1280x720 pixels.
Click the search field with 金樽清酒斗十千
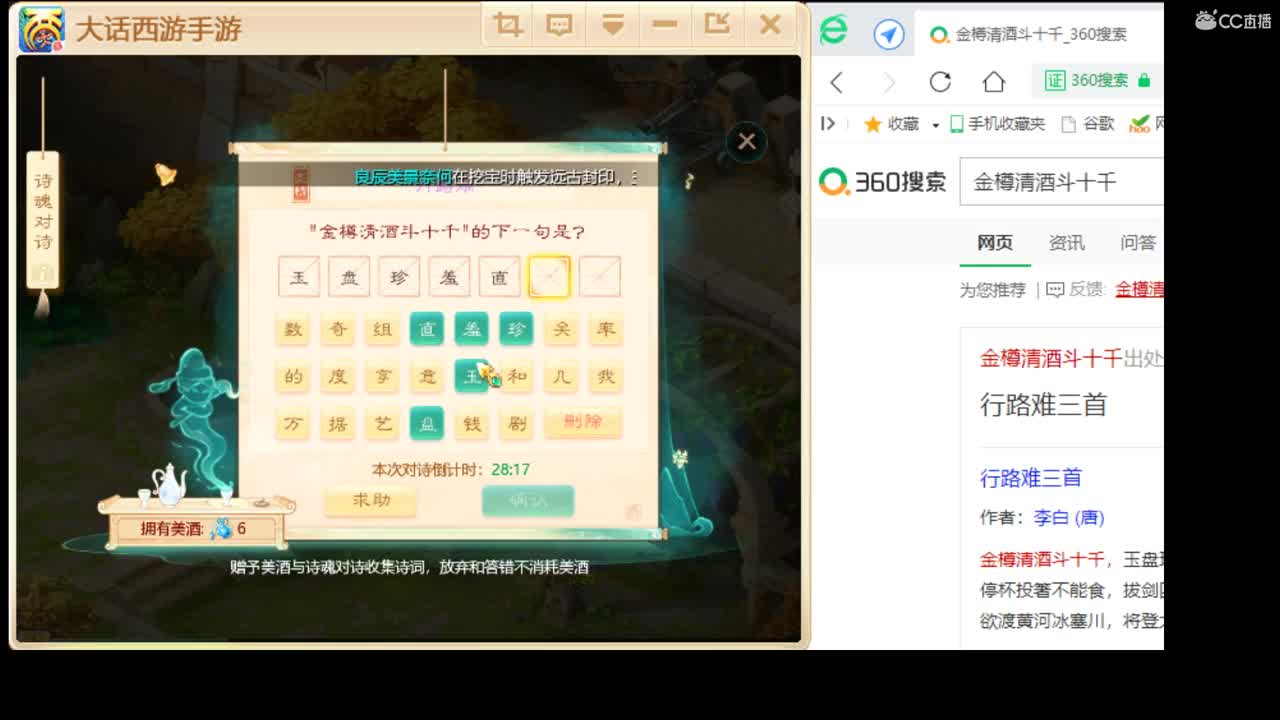[x=1061, y=182]
